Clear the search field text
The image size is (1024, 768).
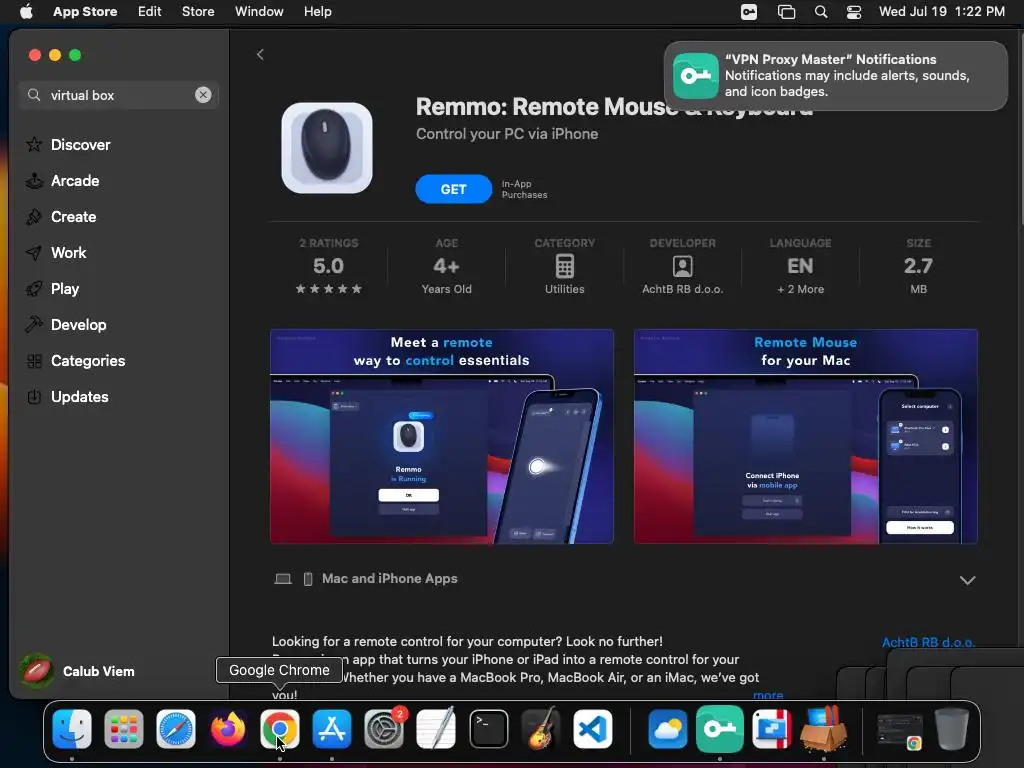tap(203, 95)
